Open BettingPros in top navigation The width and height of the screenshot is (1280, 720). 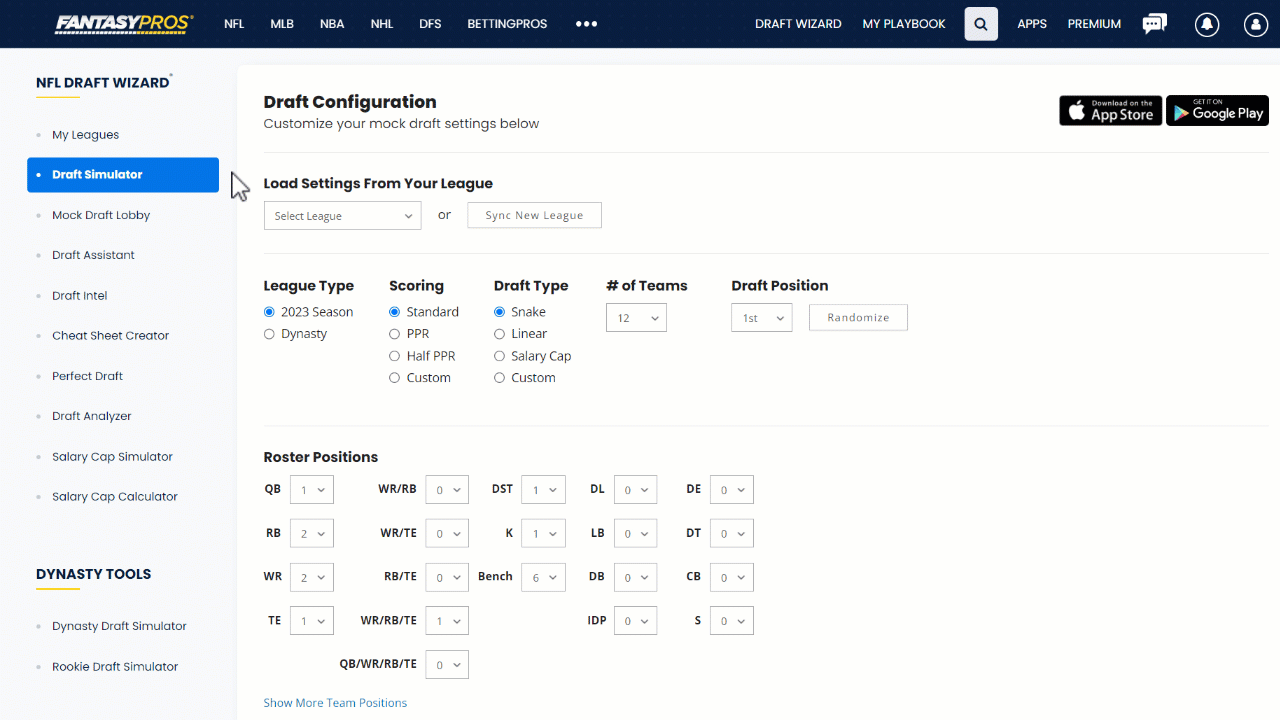click(507, 24)
